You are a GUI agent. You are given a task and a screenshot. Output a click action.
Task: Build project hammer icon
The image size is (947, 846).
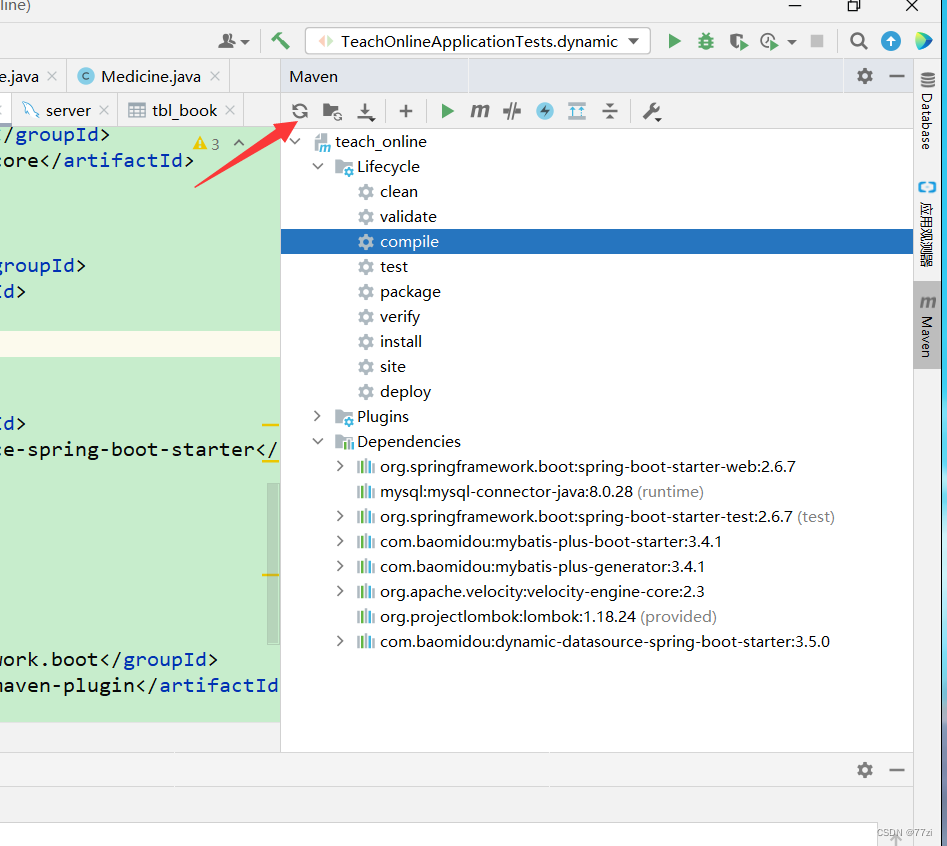[280, 41]
